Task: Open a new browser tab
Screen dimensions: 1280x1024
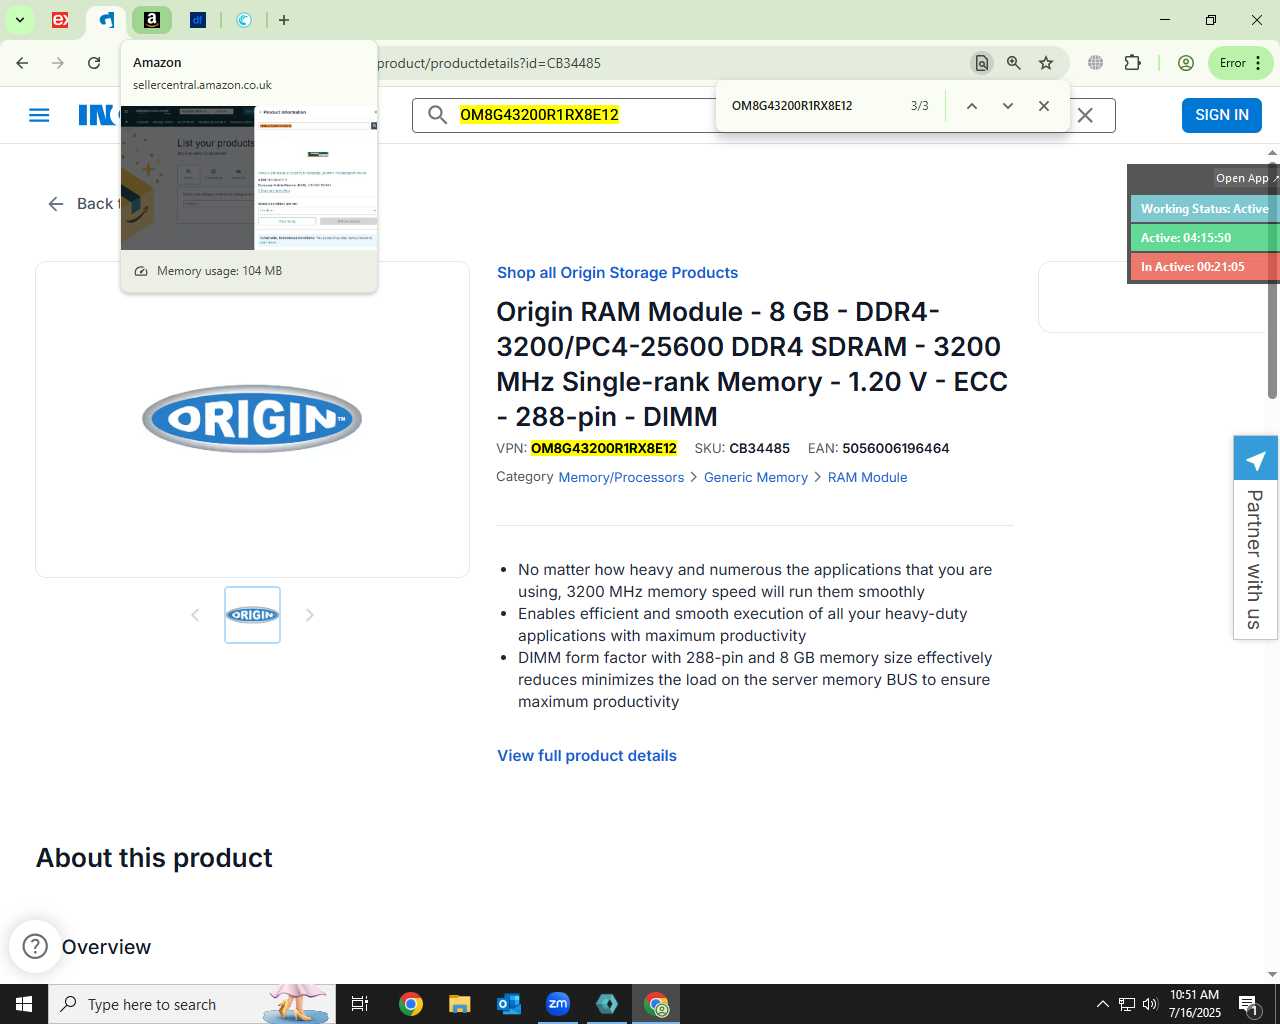Action: (284, 20)
